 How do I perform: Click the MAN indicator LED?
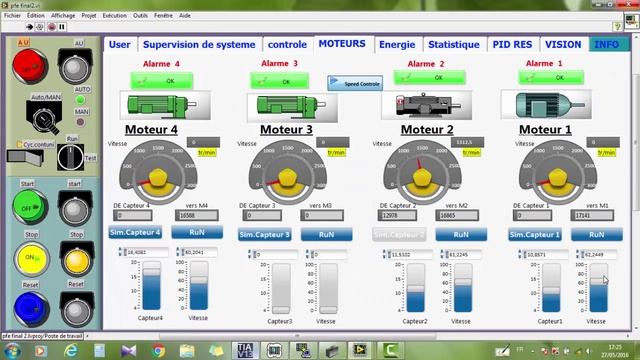coord(80,122)
